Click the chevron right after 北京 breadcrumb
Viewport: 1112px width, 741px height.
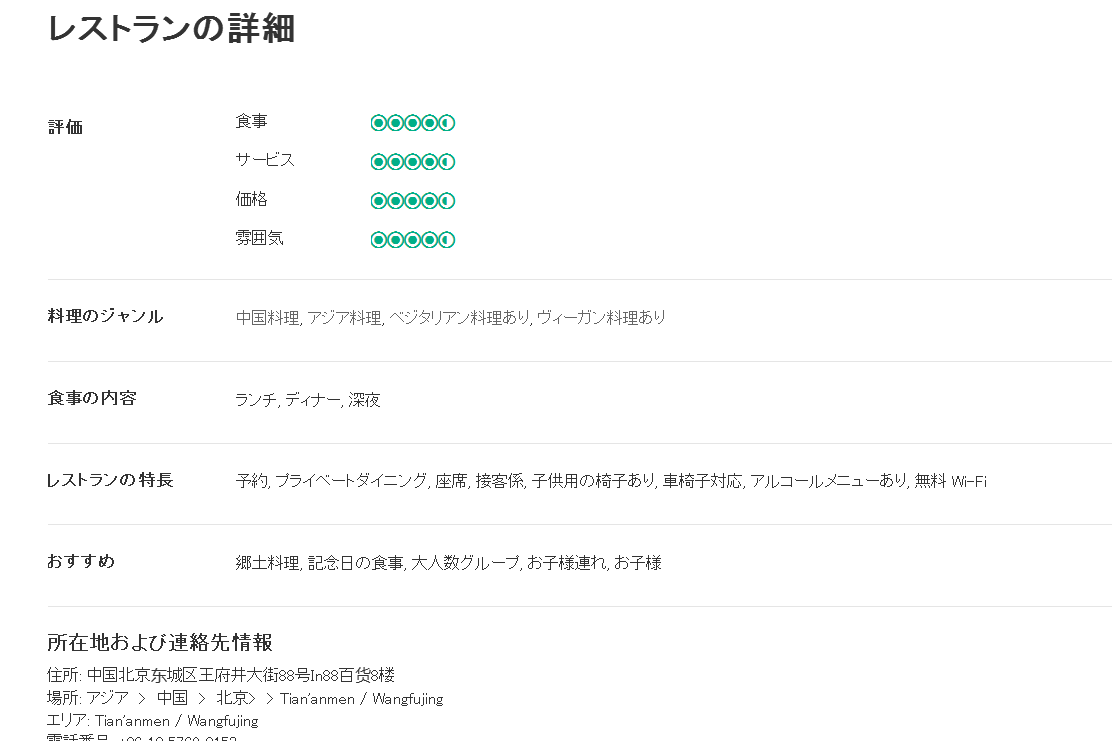click(269, 699)
